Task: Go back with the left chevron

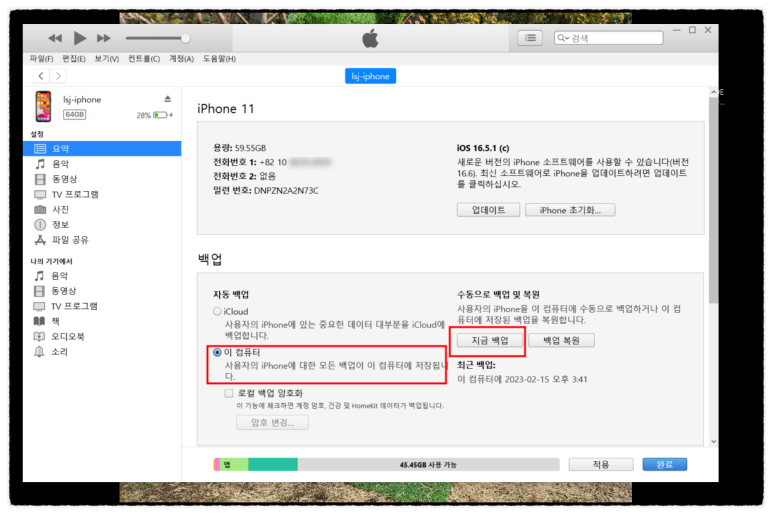Action: (41, 76)
